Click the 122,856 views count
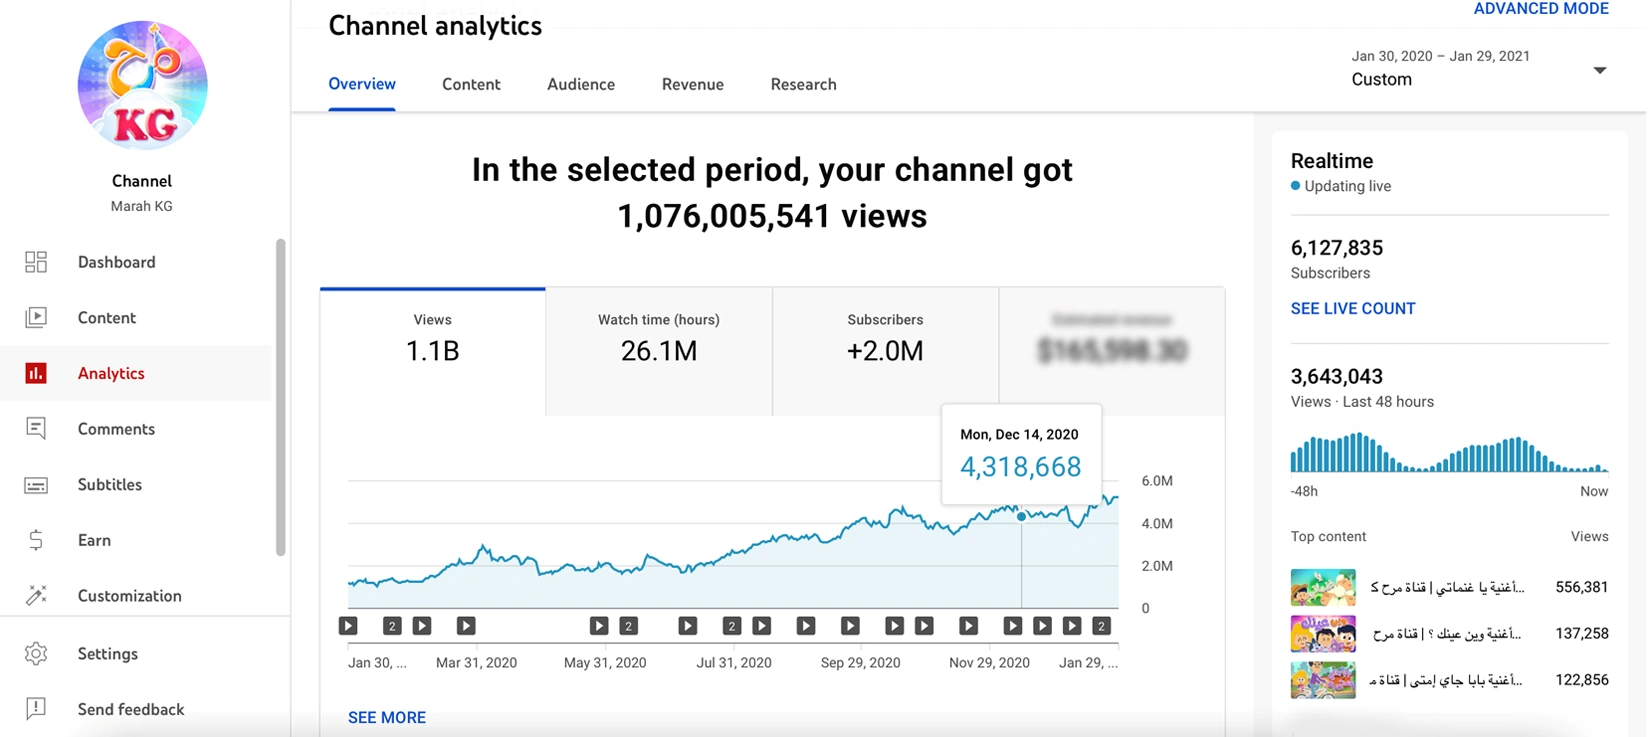1650x737 pixels. [1582, 680]
